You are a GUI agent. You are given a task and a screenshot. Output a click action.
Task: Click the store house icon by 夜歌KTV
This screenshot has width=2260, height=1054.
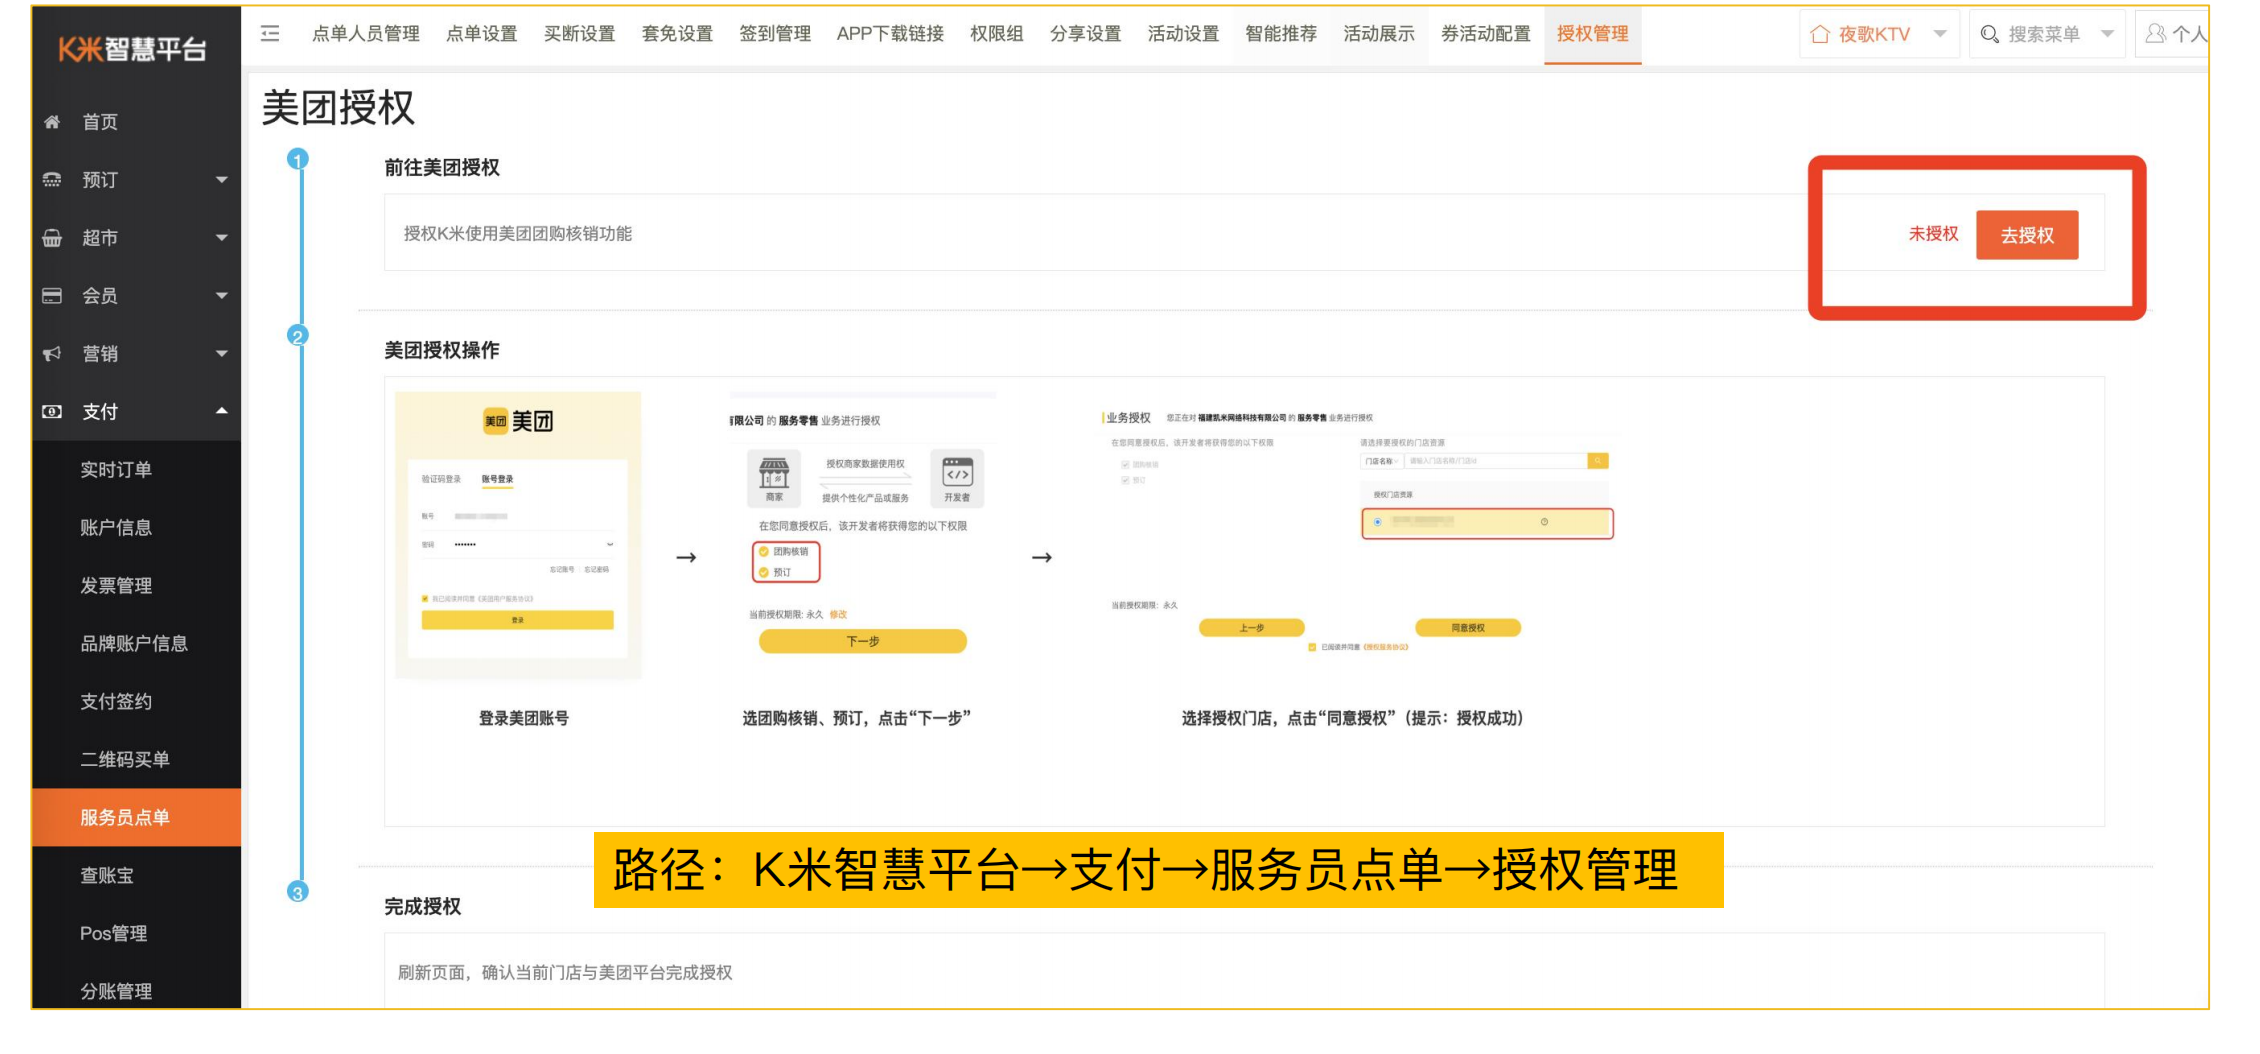point(1820,34)
